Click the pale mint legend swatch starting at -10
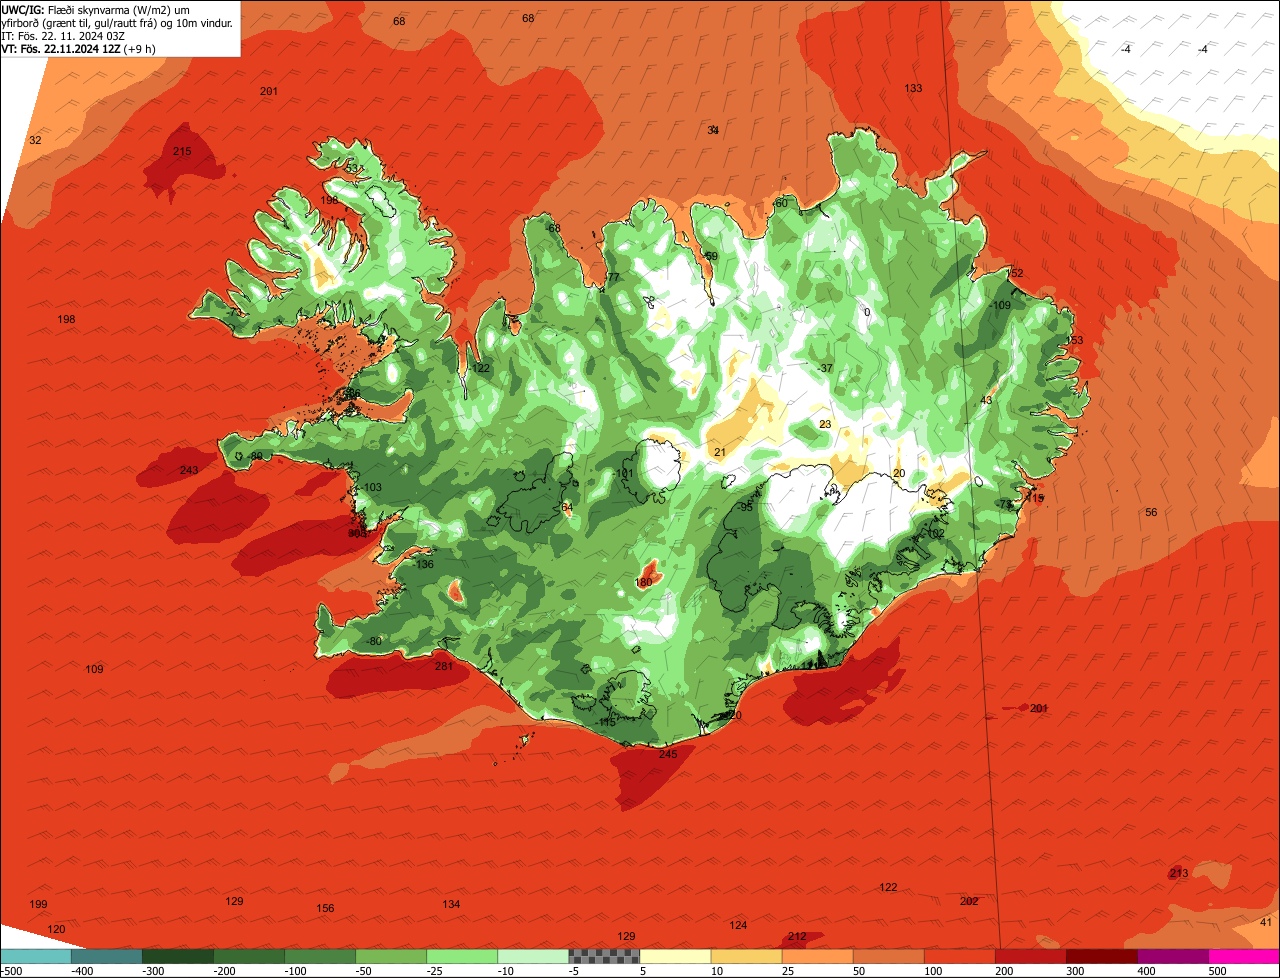 (533, 956)
